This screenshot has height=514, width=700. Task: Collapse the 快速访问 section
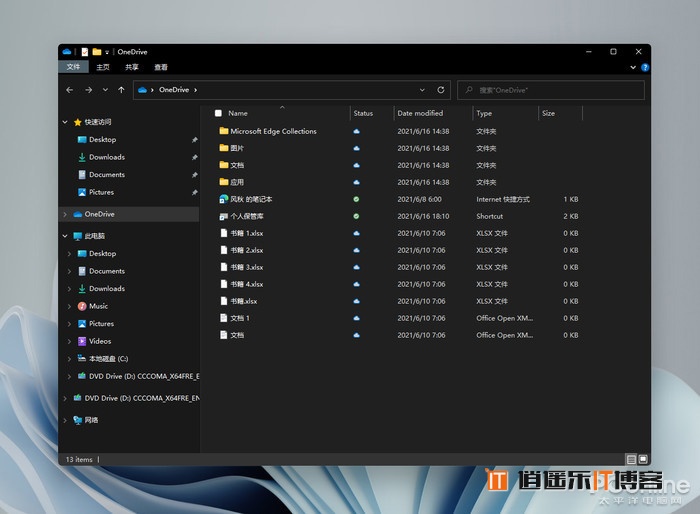coord(65,122)
